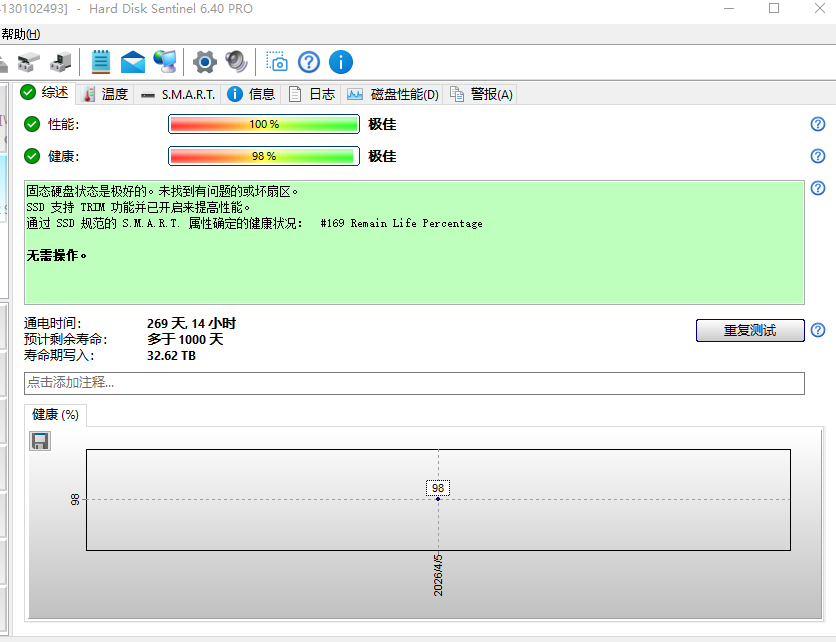
Task: Click the blue info icon in toolbar
Action: pyautogui.click(x=341, y=62)
